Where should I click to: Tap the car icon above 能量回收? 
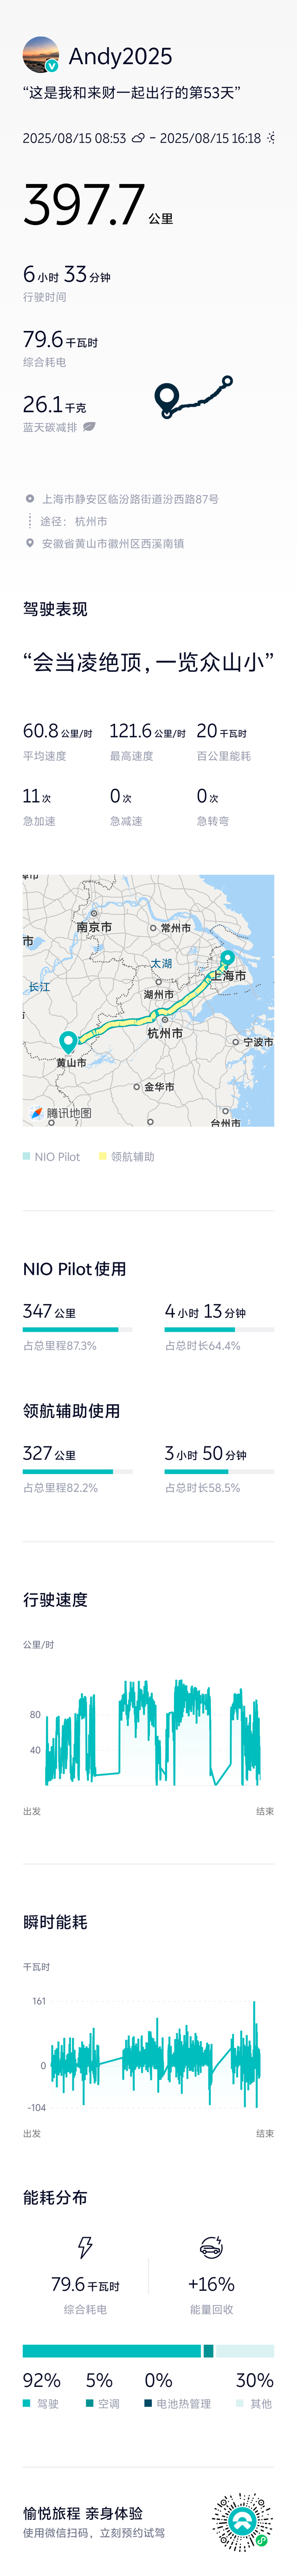[211, 2247]
